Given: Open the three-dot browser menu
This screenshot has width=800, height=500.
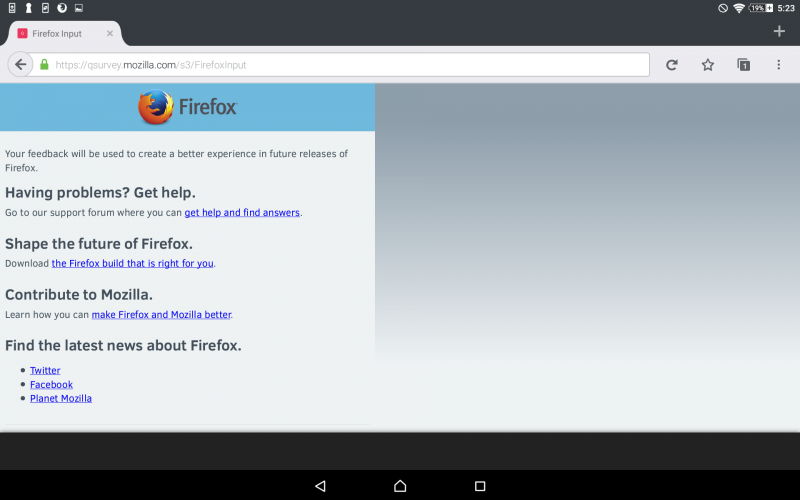Looking at the screenshot, I should tap(779, 65).
